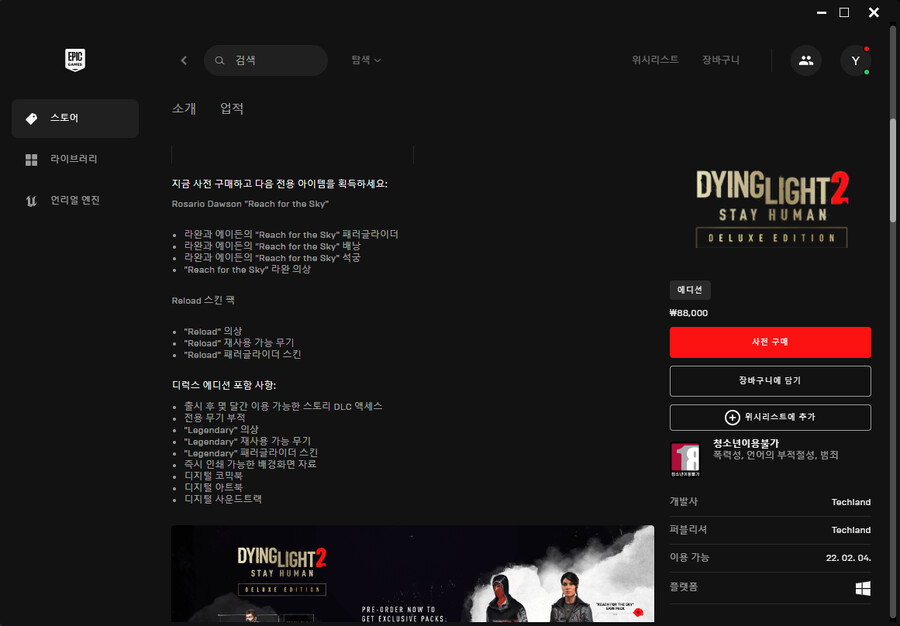Click 장바구니에 담기 button

(770, 381)
